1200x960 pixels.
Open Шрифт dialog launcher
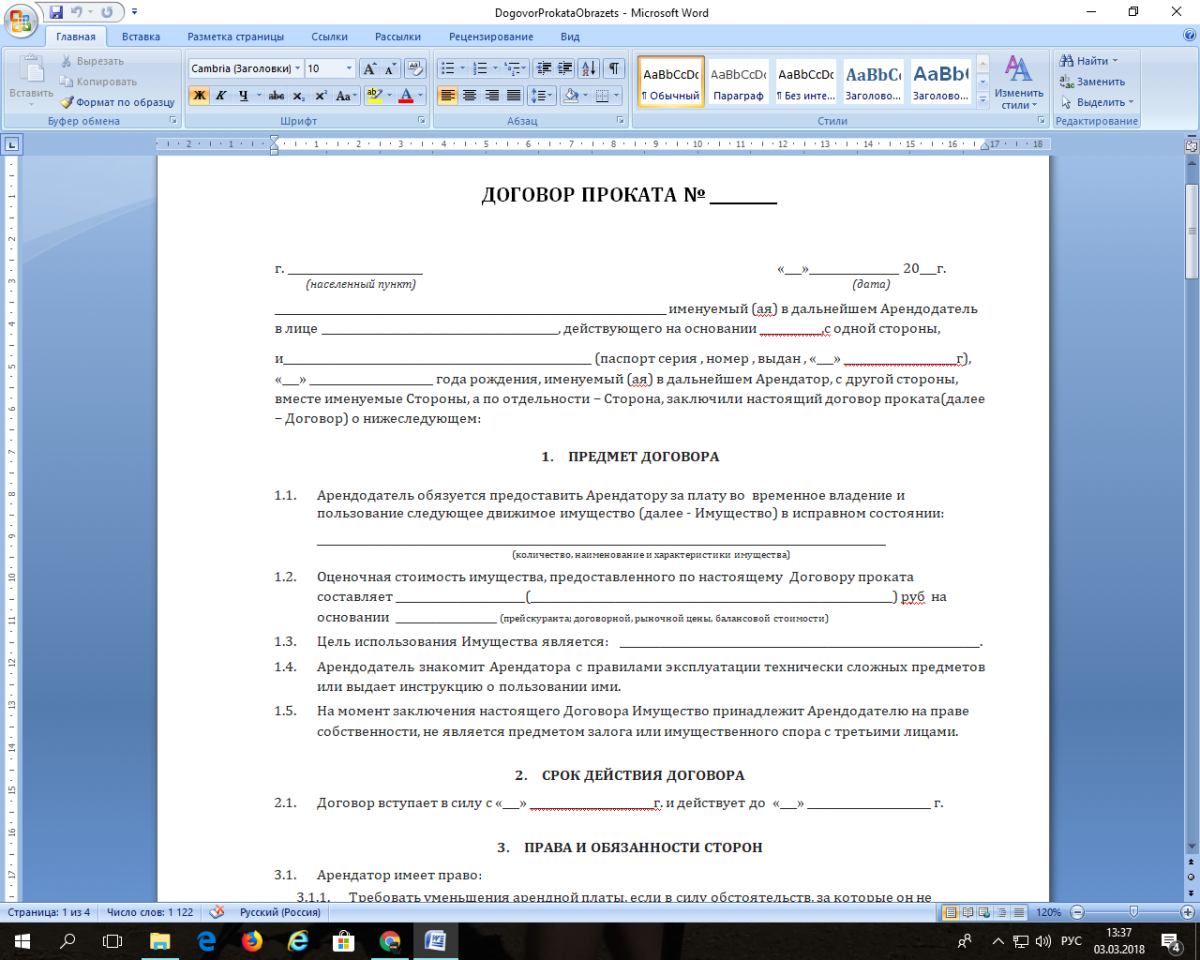pos(421,121)
